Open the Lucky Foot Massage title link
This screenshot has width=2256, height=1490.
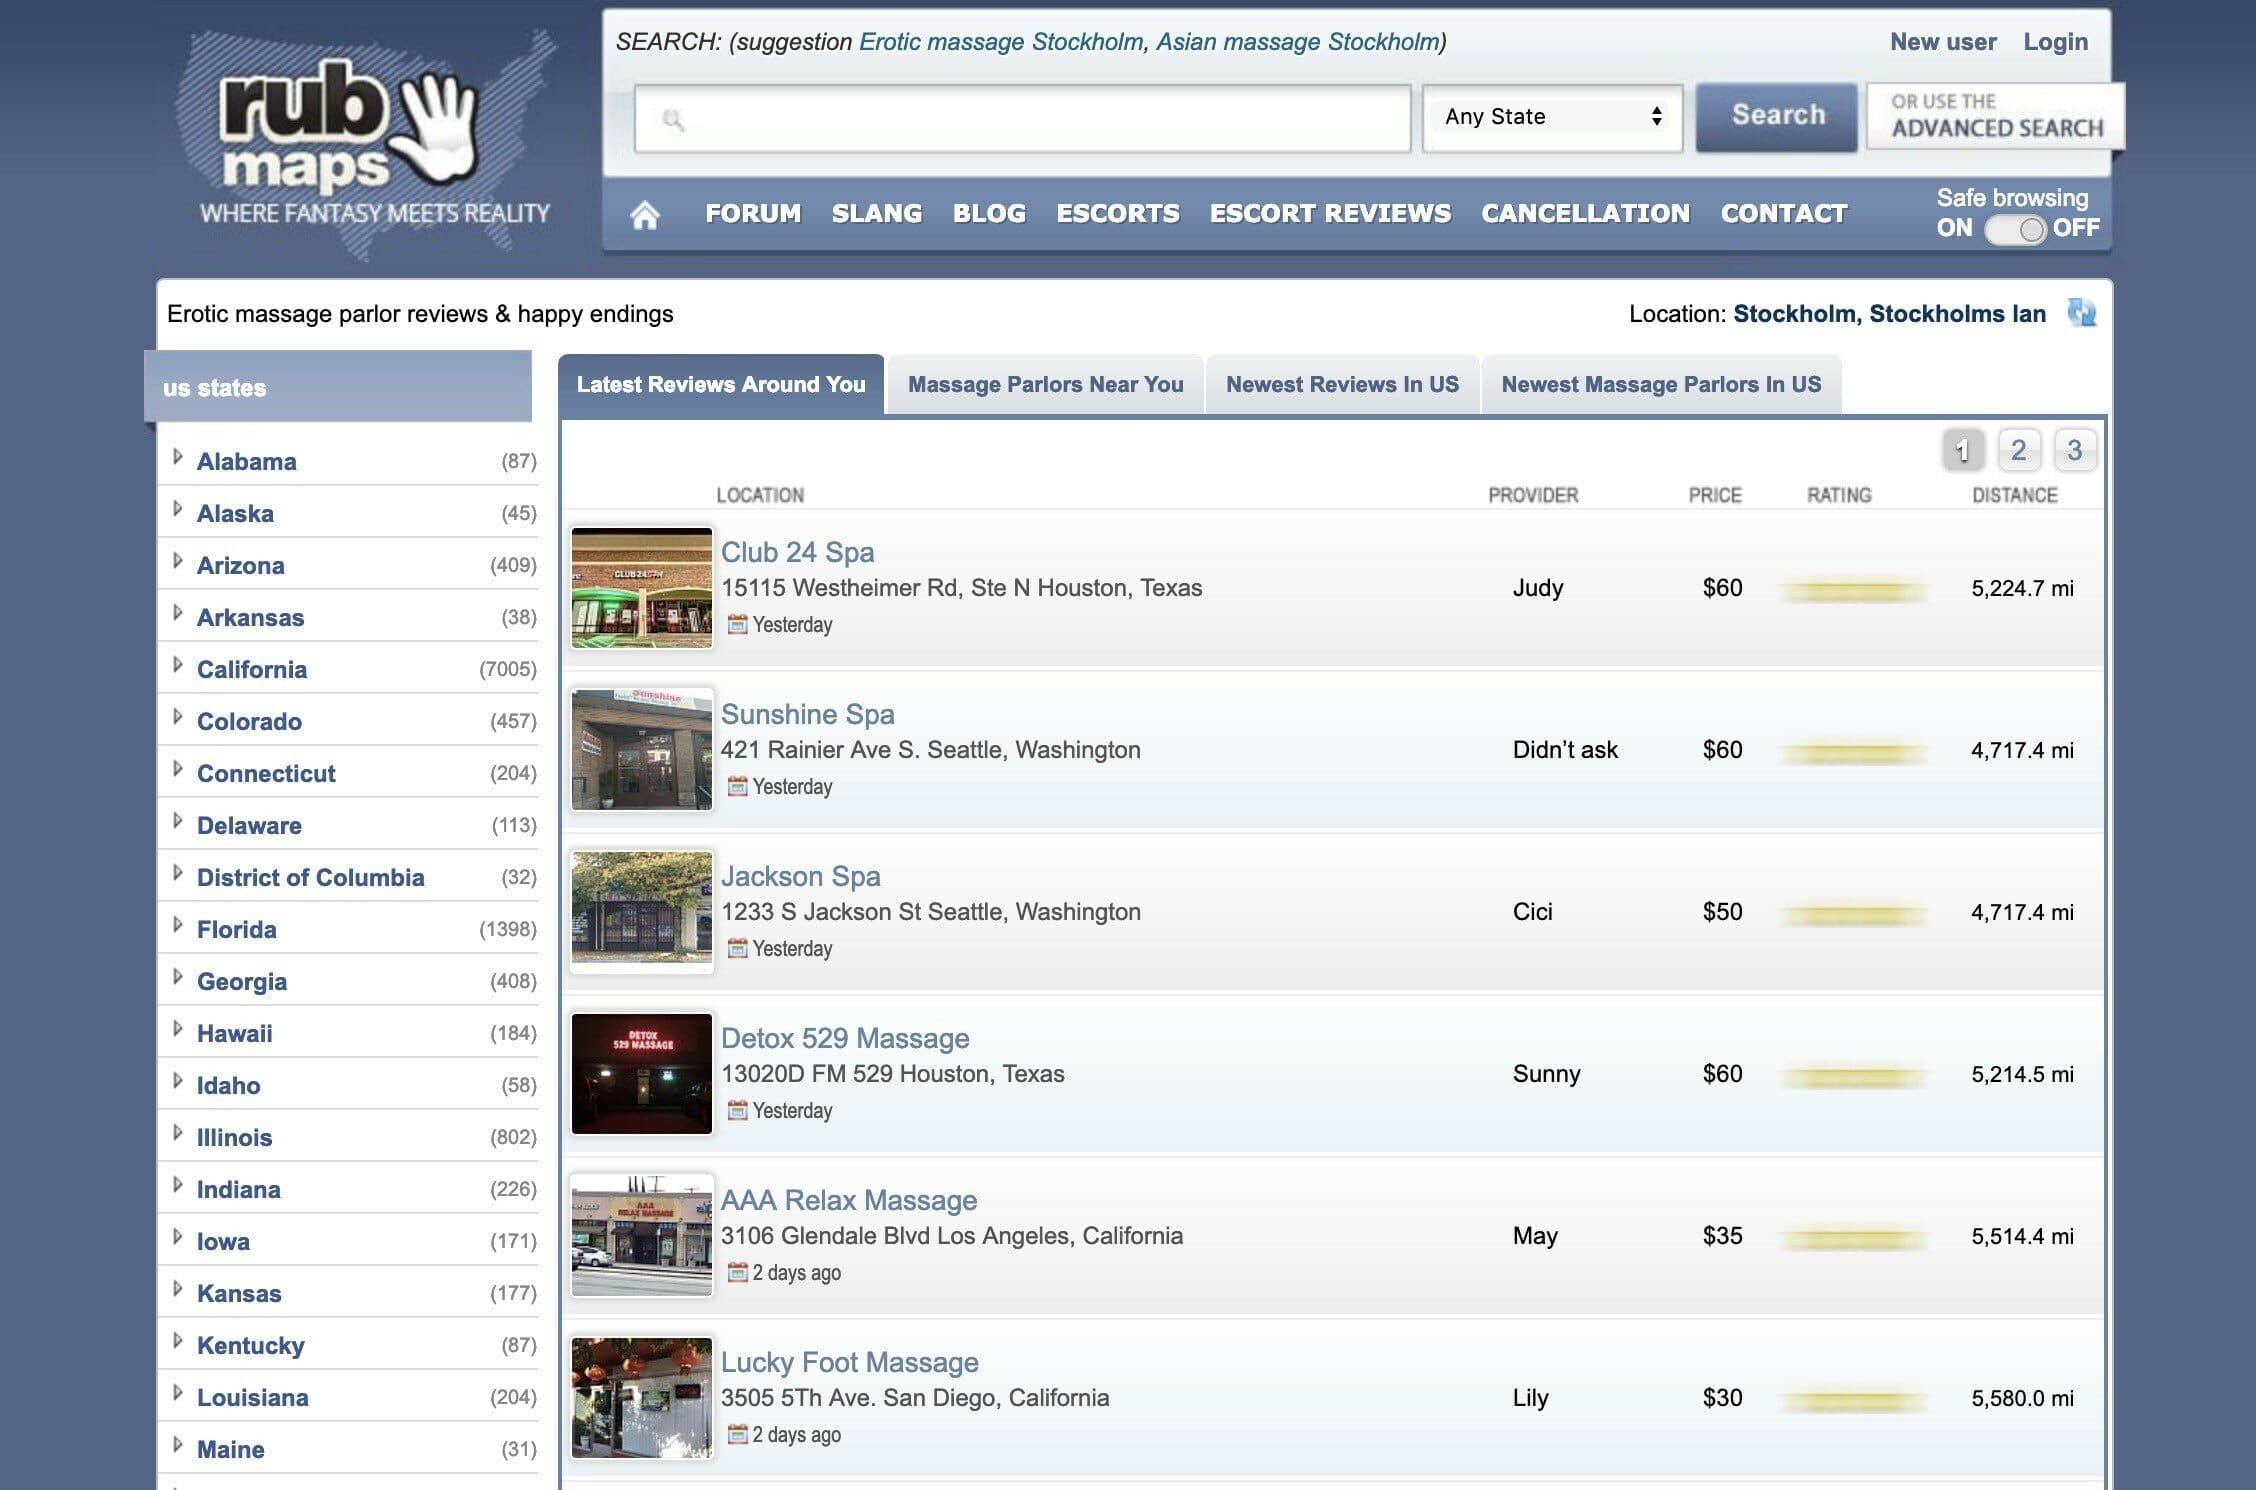[850, 1362]
